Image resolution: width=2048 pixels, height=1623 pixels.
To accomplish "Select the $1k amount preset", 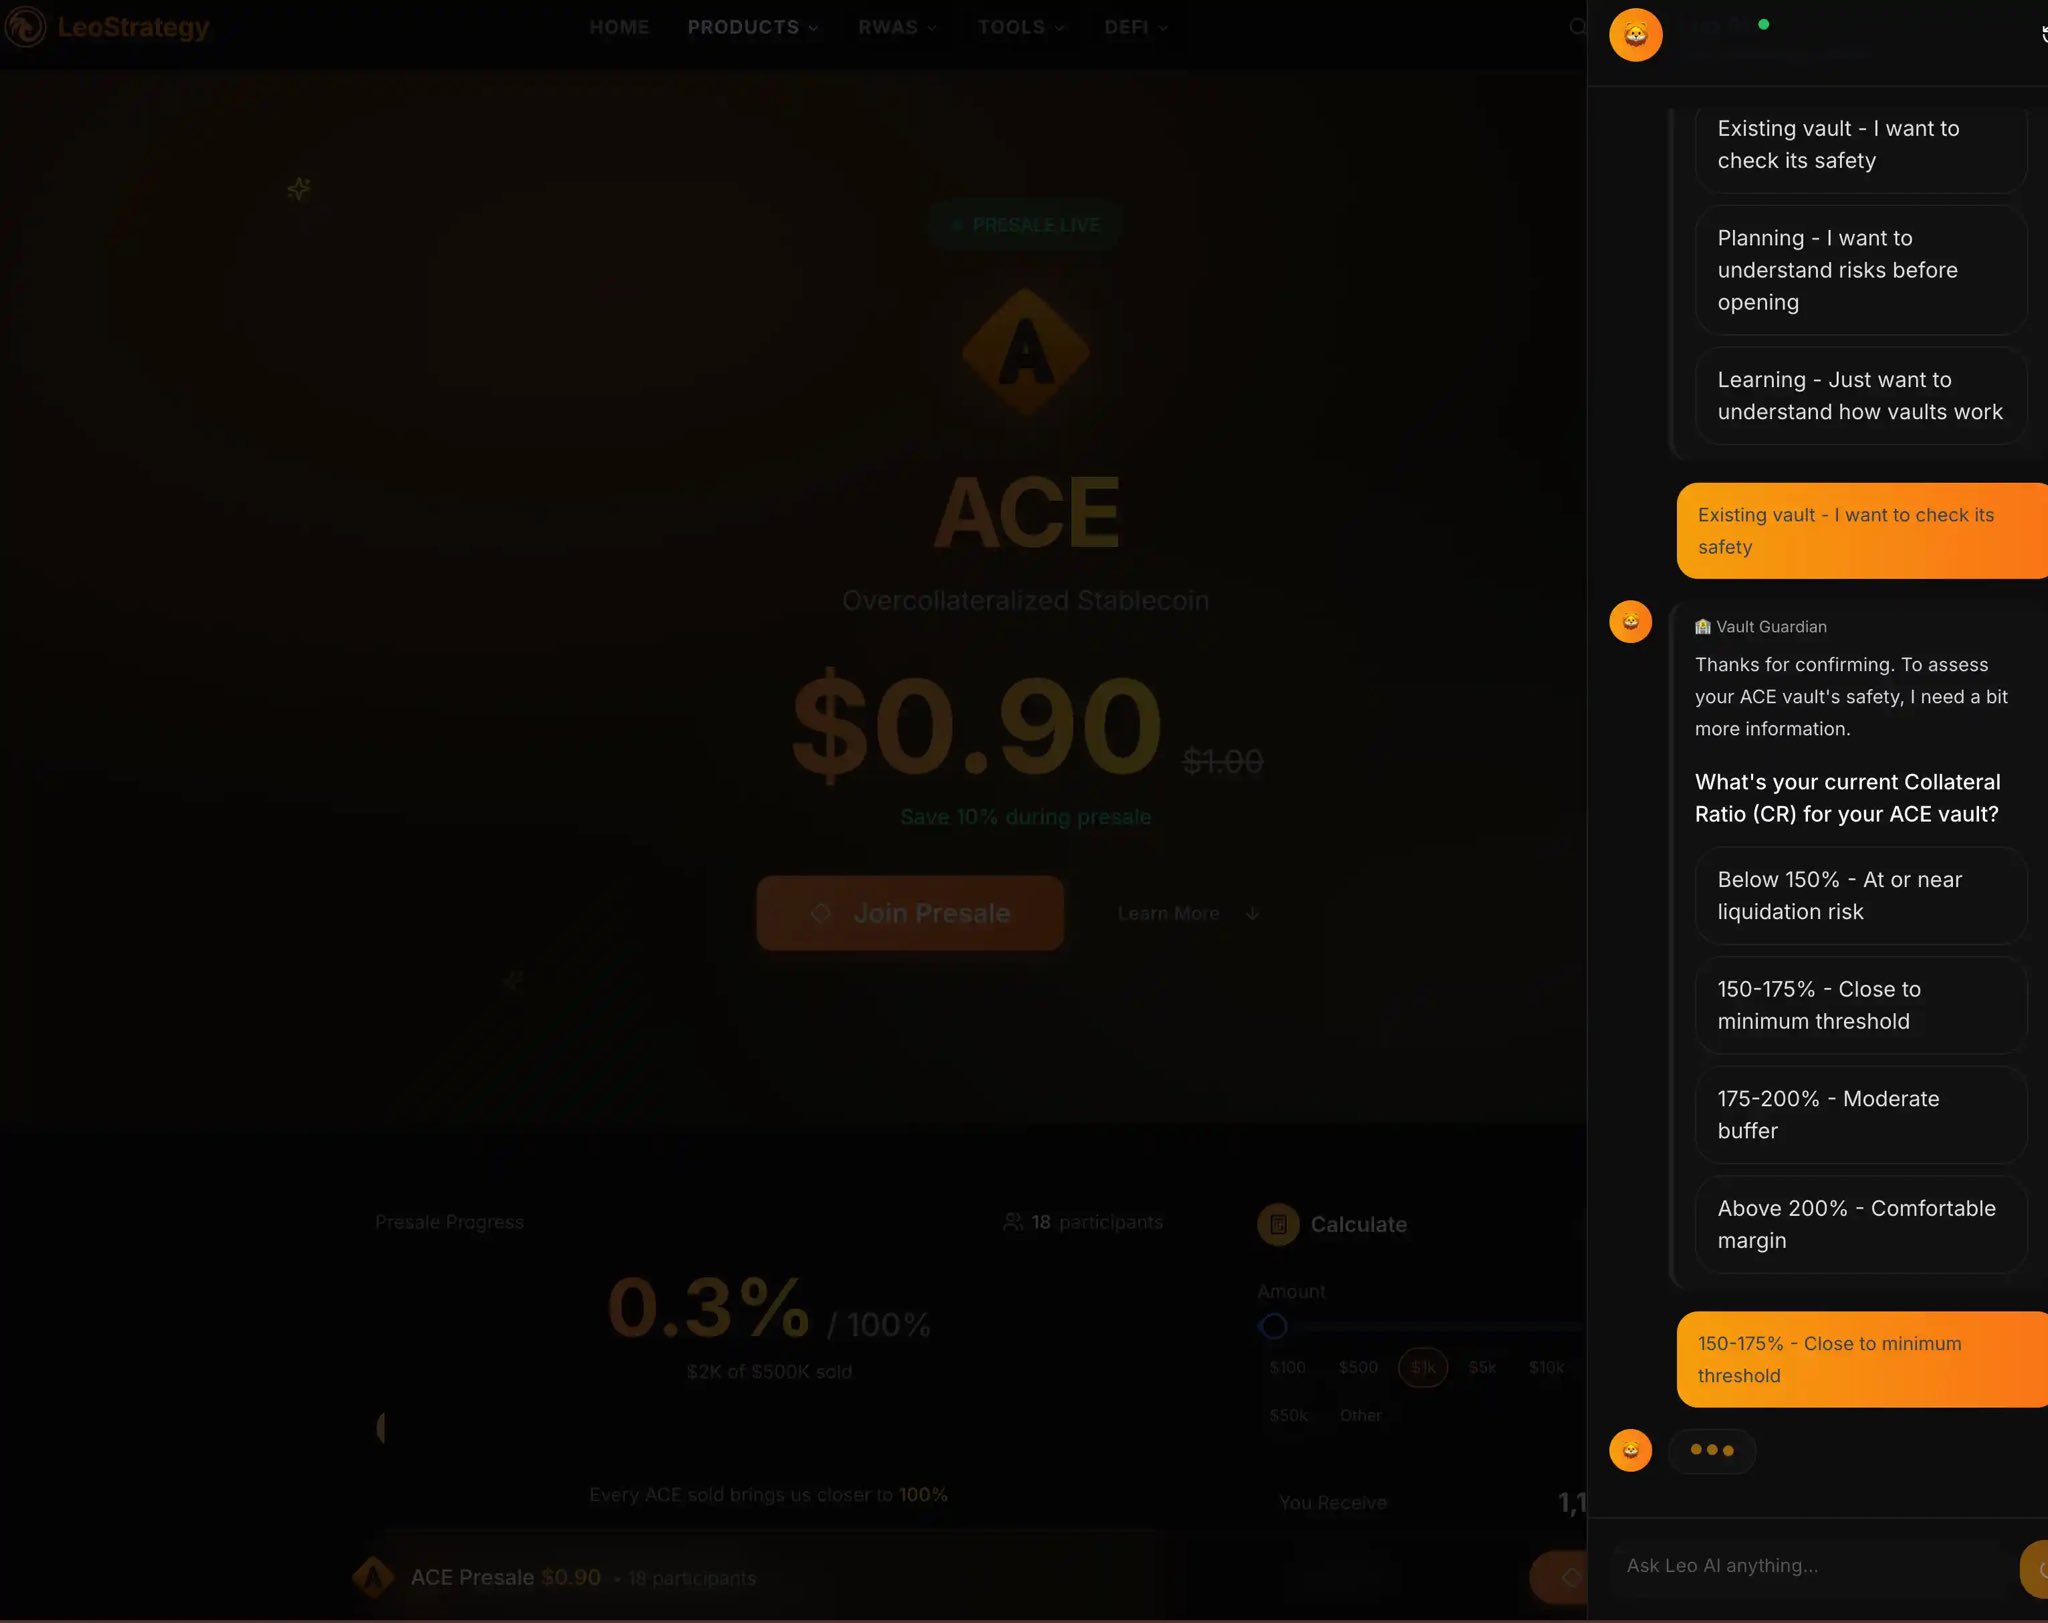I will [x=1422, y=1367].
